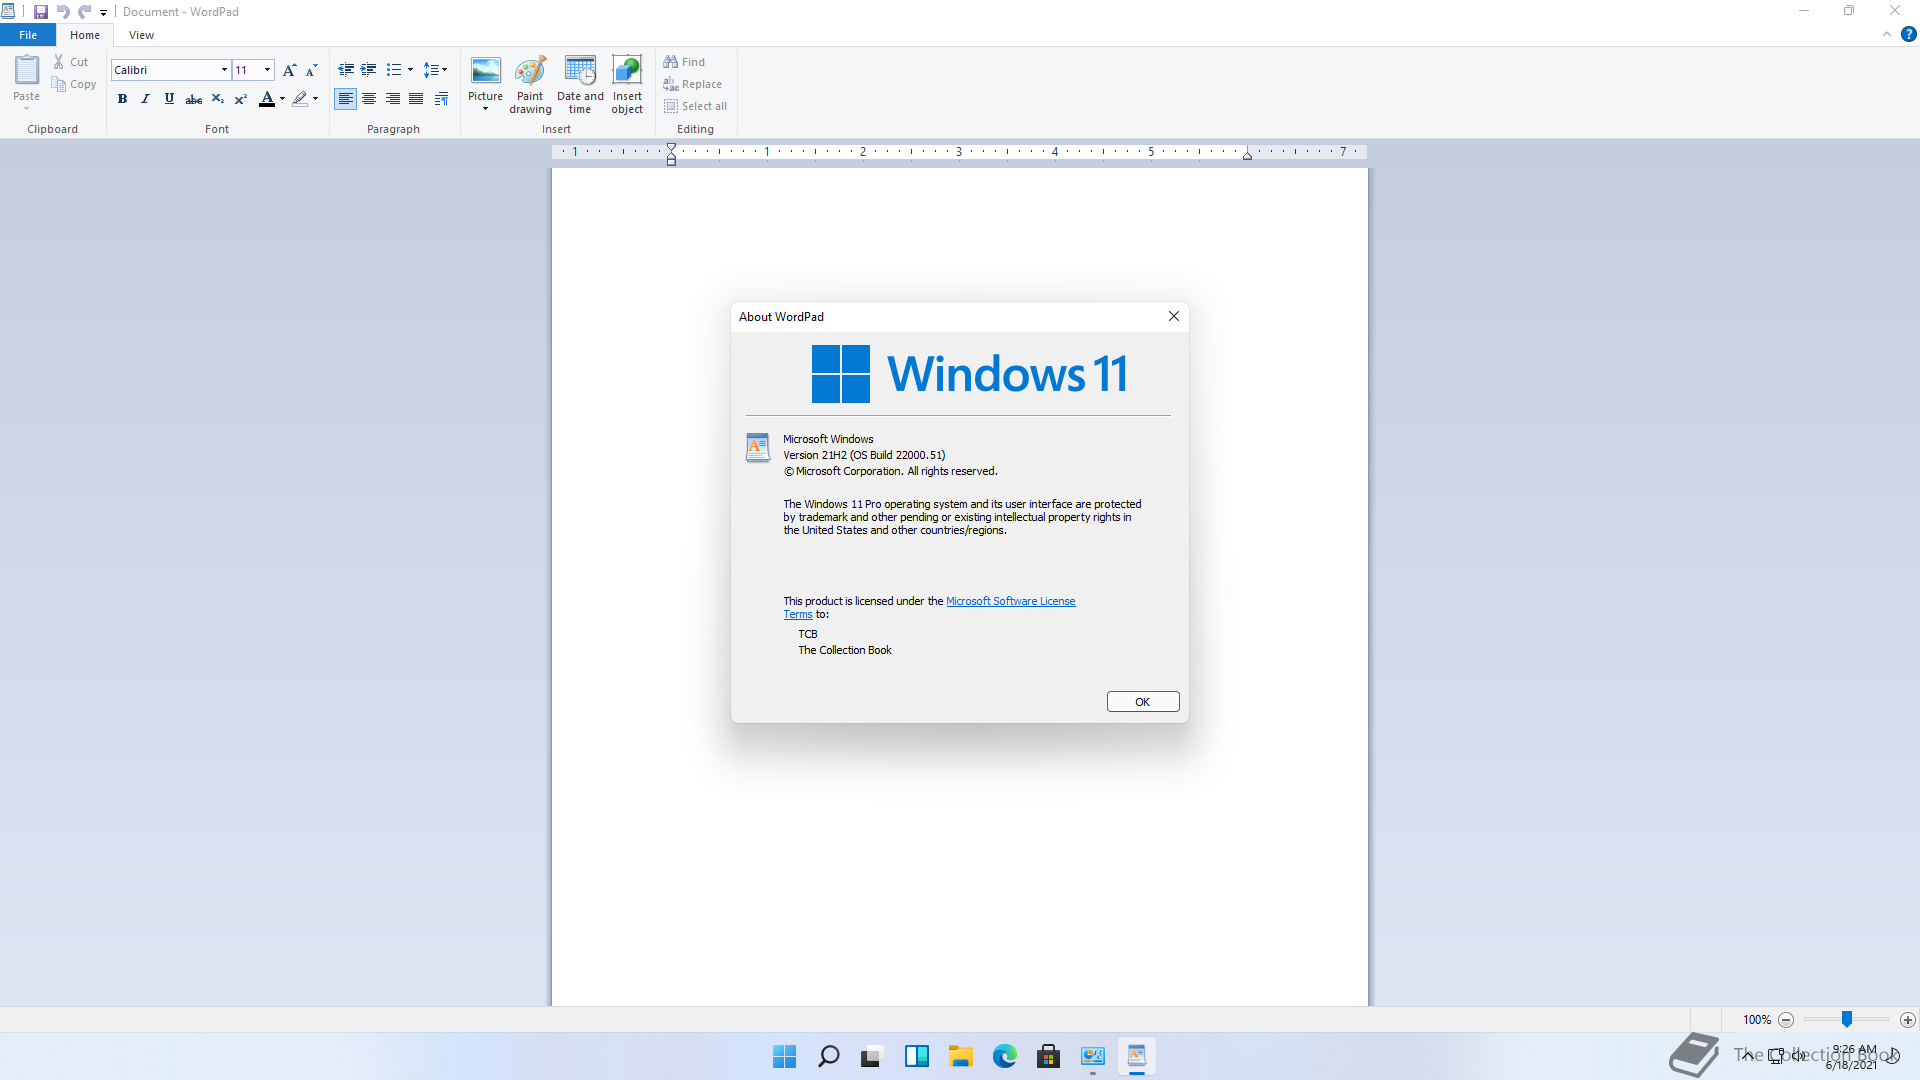Click the Copy icon in Clipboard group
Screen dimensions: 1920x1080
tap(59, 85)
